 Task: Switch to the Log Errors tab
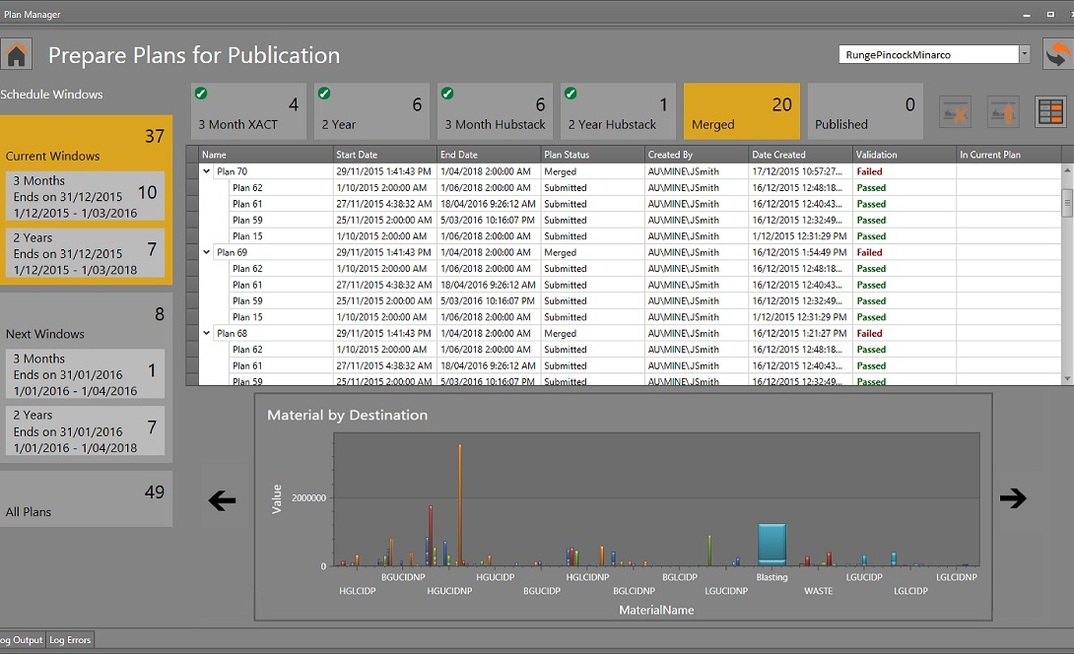[x=69, y=639]
